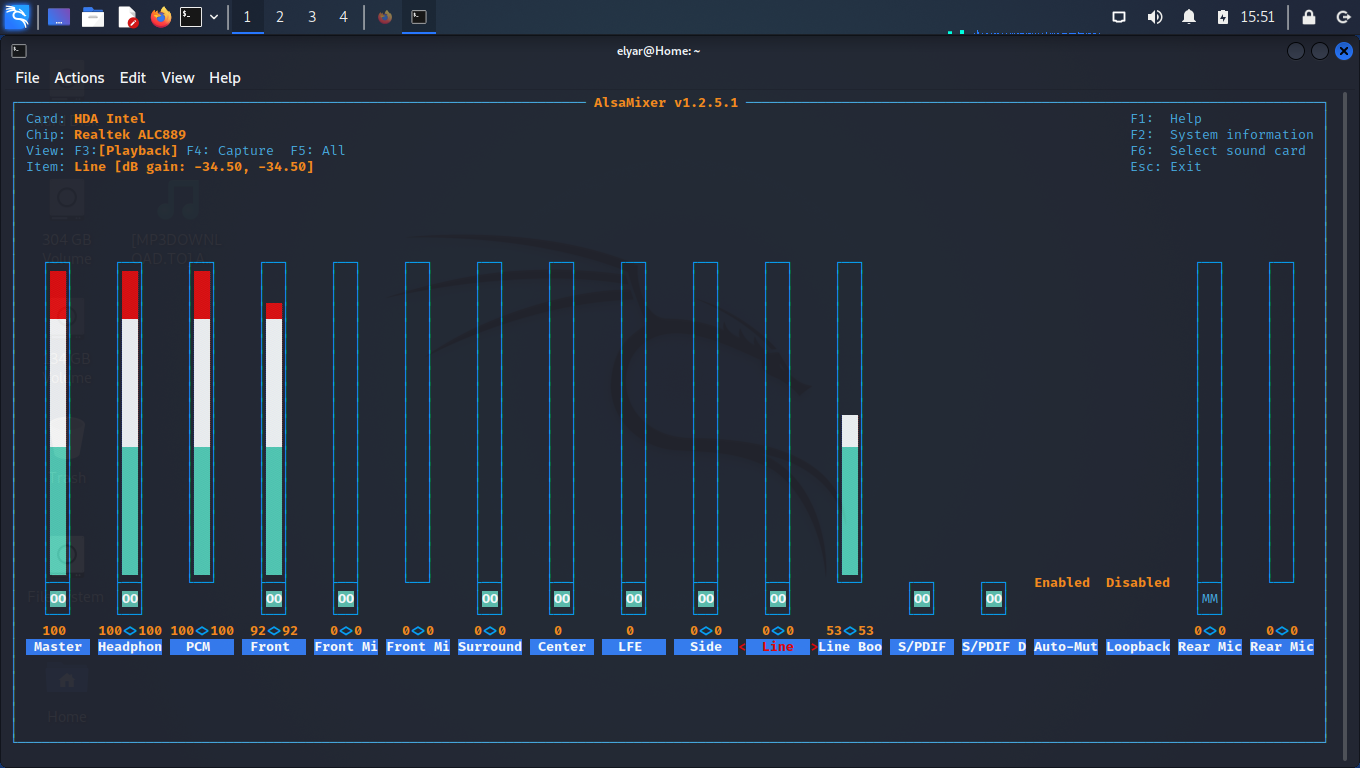Viewport: 1360px width, 768px height.
Task: Open the display settings tray icon
Action: point(1119,17)
